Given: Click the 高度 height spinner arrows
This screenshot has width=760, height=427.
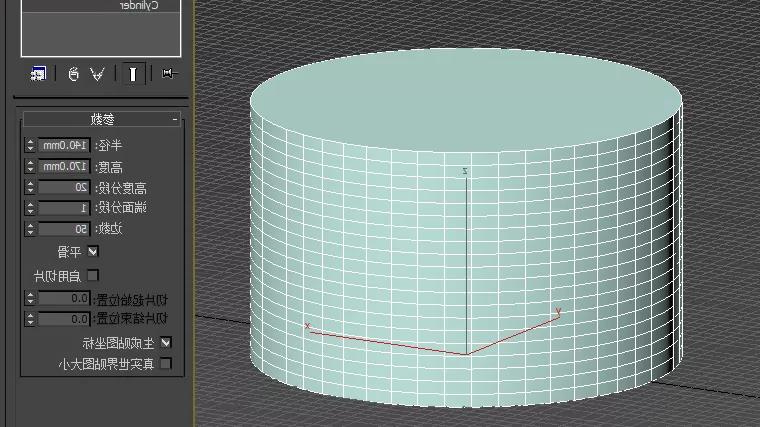Looking at the screenshot, I should coord(29,166).
